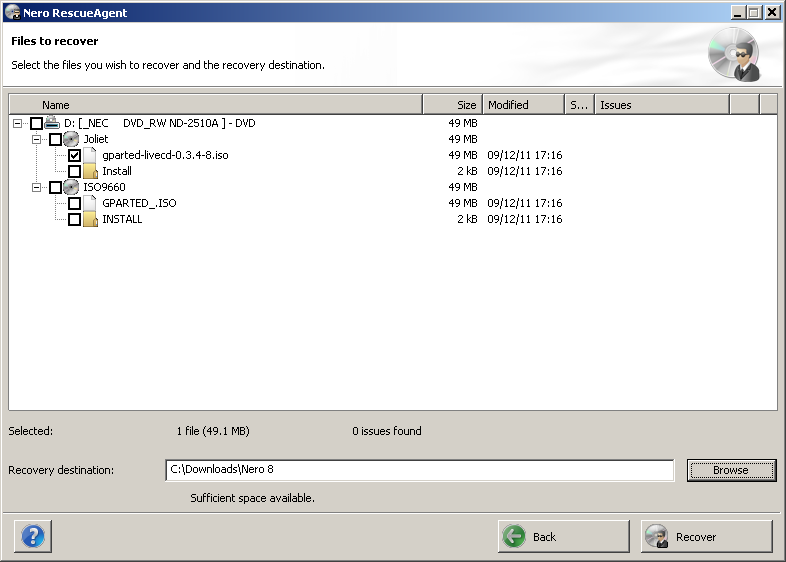Collapse the ISO9660 tree node
The image size is (786, 562).
37,188
